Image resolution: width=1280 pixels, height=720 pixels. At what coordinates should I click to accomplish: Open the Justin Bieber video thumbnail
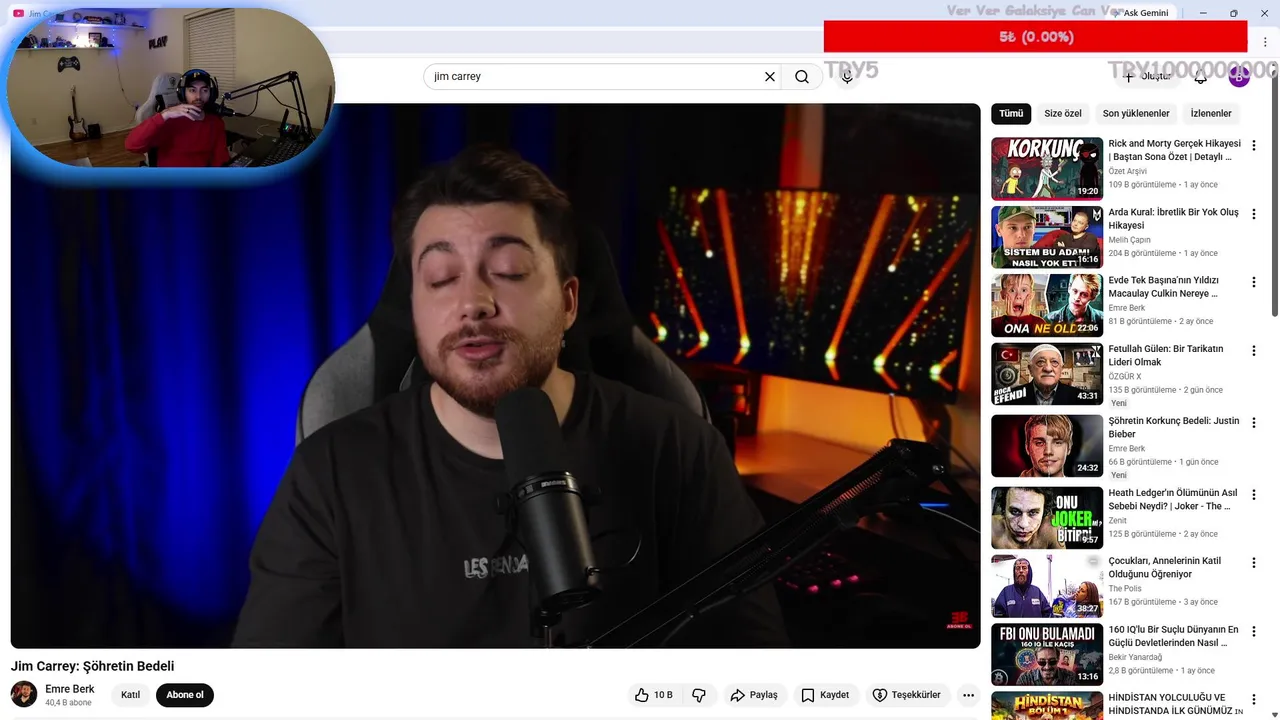1047,446
